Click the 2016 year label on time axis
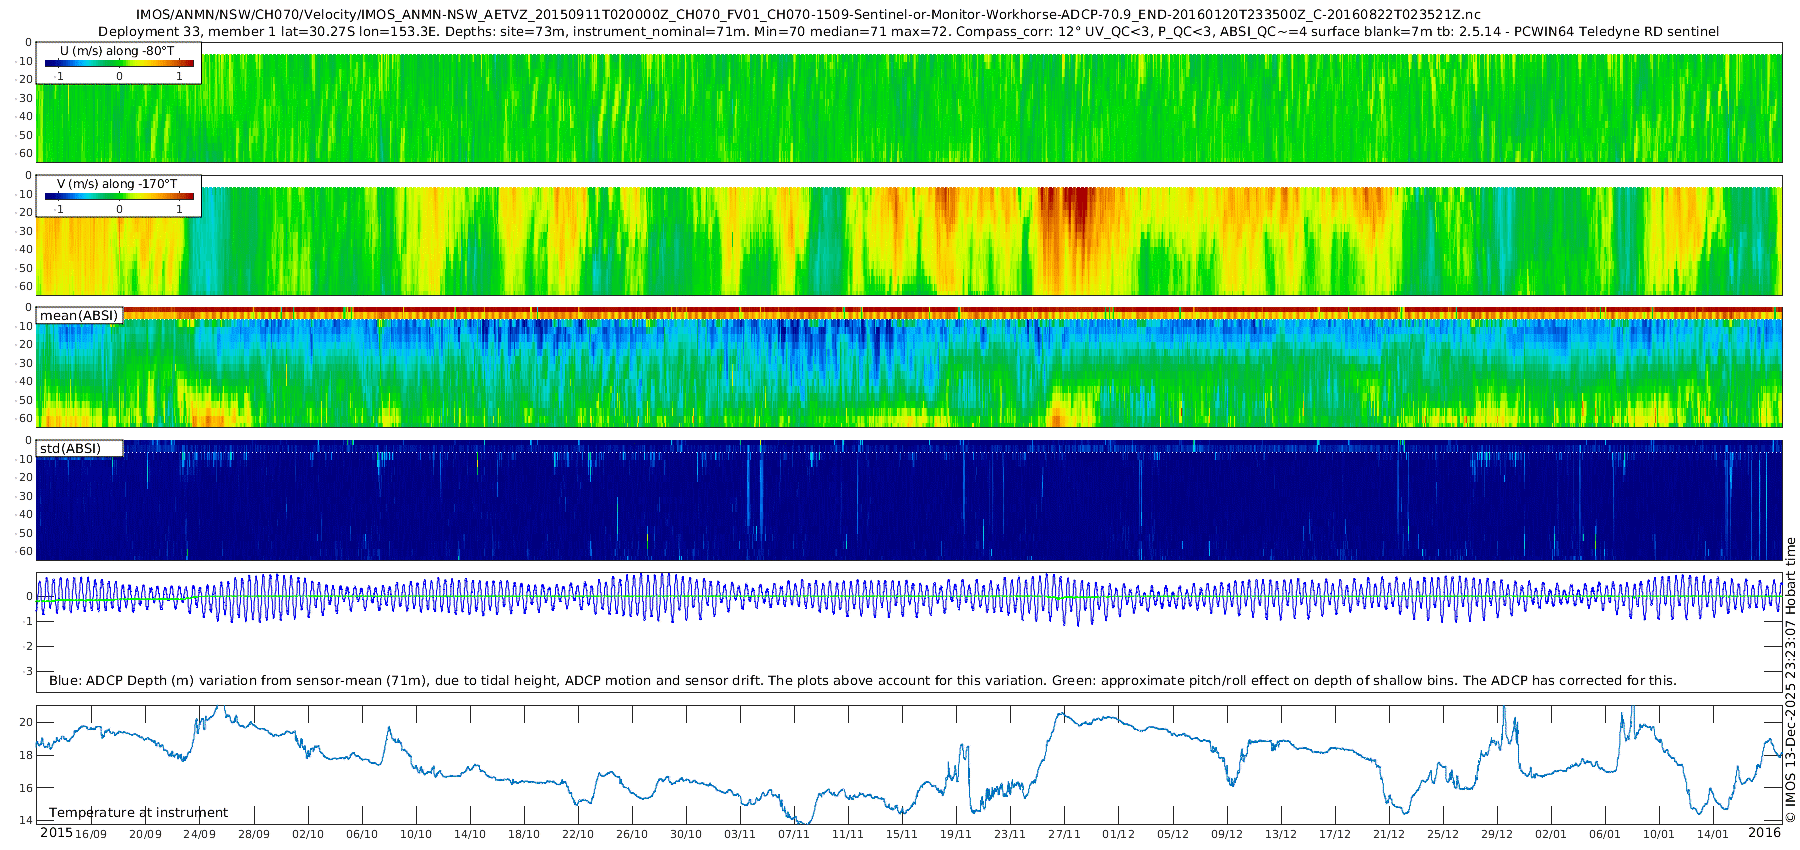This screenshot has height=850, width=1800. 1764,833
